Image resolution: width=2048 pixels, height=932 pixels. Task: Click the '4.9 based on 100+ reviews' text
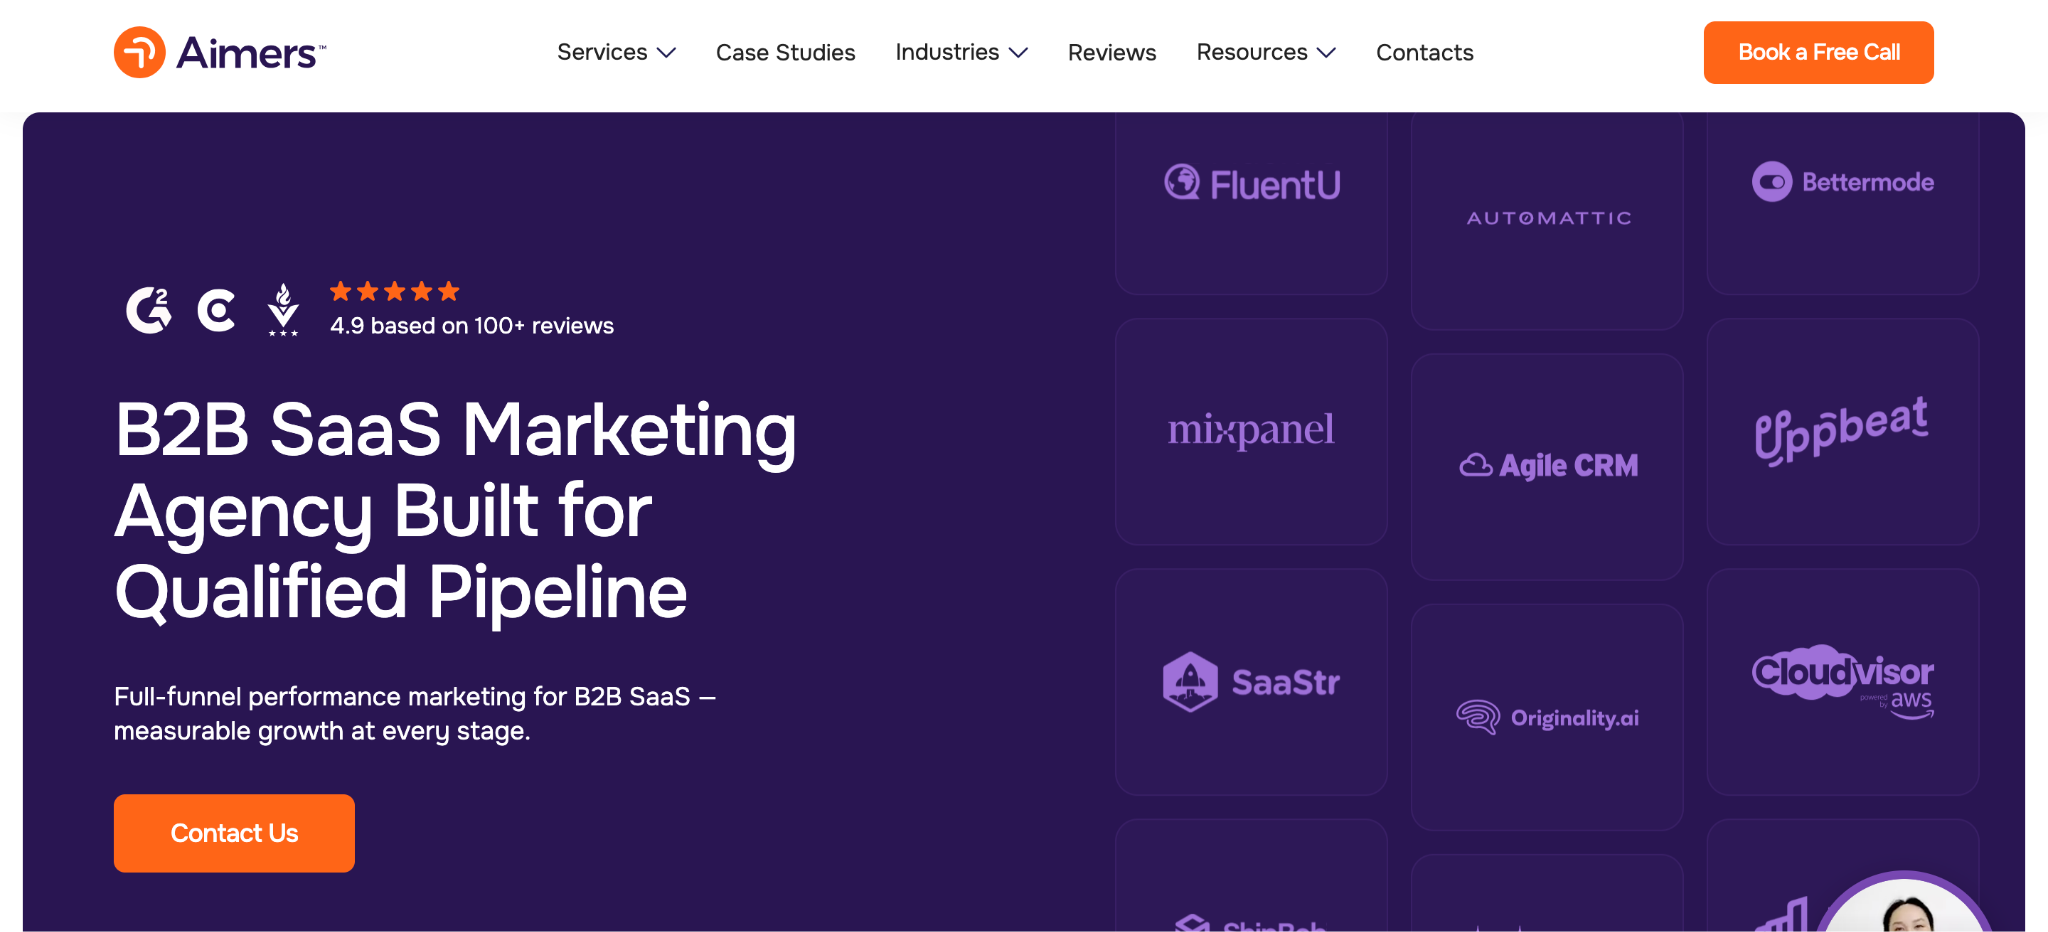tap(472, 326)
